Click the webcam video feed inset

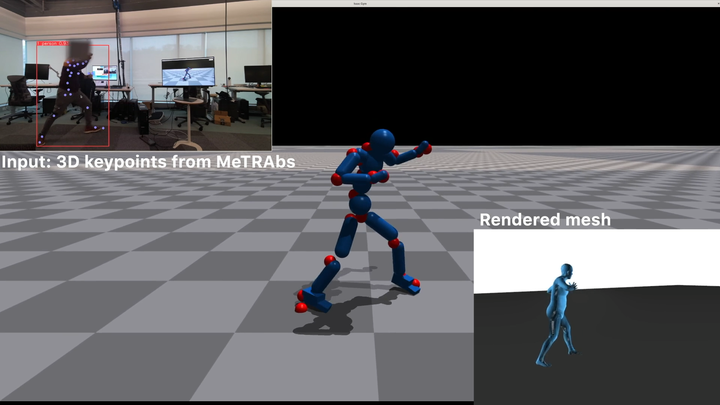pyautogui.click(x=136, y=75)
